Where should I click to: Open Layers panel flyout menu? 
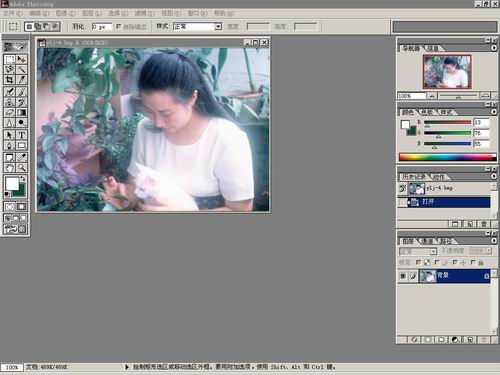[x=494, y=241]
